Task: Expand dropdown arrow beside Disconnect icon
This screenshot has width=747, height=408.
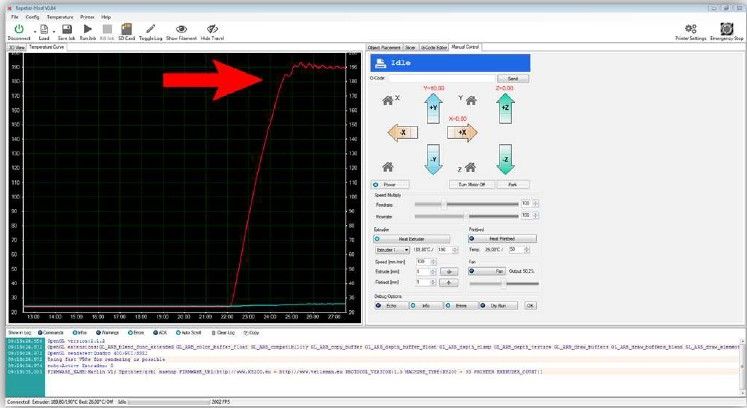Action: (35, 31)
